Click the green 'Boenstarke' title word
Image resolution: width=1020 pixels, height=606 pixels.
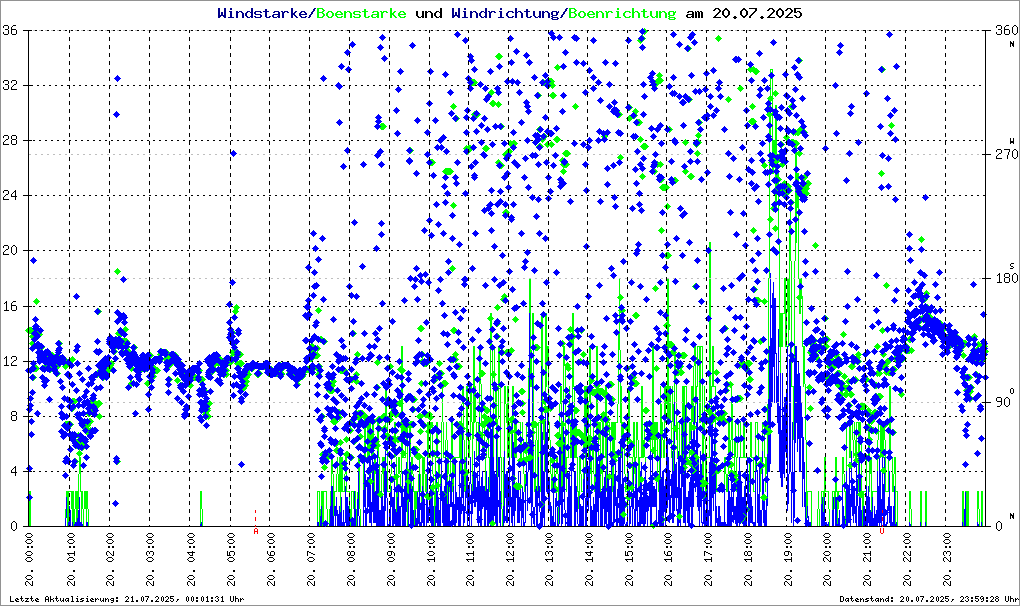(x=361, y=13)
